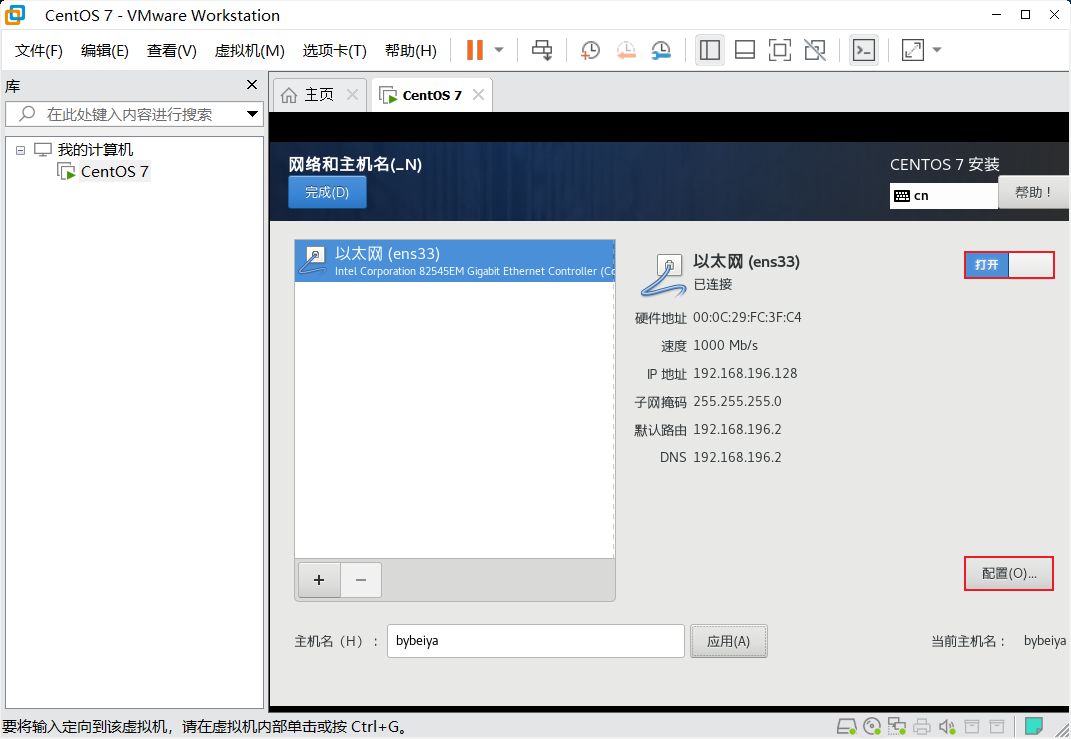Enter full screen mode

780,50
